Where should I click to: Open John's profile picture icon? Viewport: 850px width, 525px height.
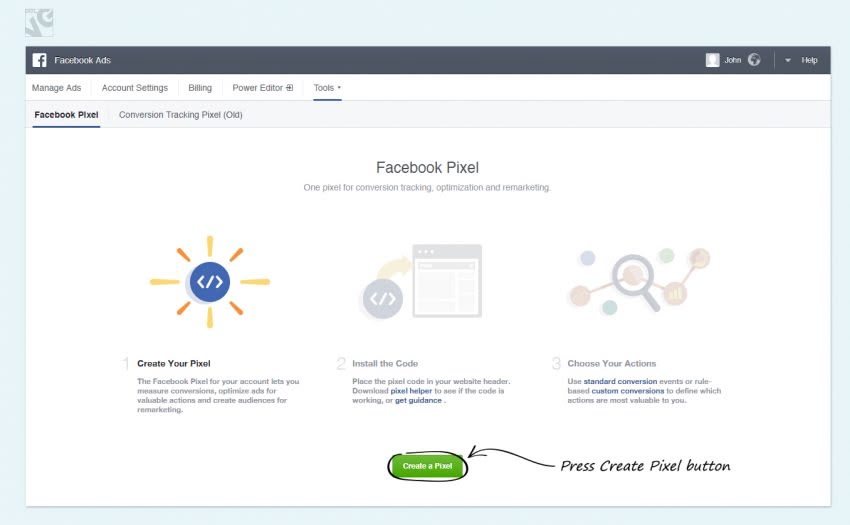point(712,60)
